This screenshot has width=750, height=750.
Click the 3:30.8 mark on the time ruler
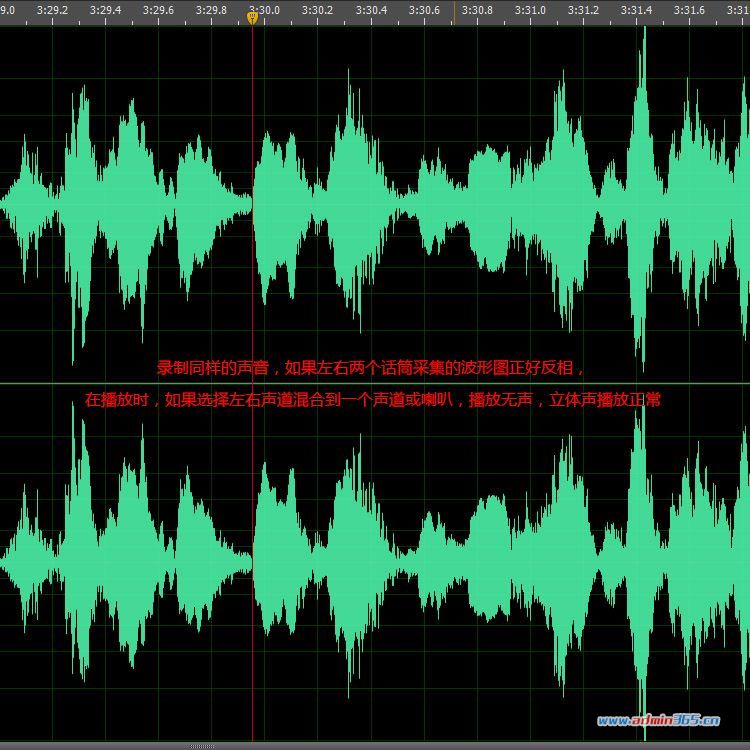477,10
